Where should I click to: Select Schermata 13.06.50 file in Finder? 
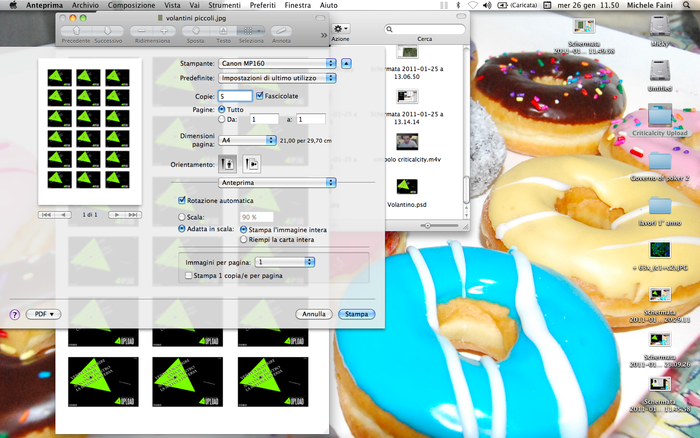[407, 62]
